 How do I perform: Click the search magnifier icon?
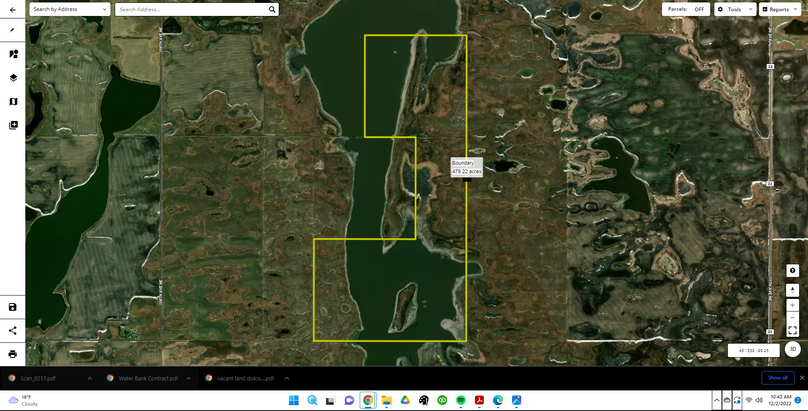pyautogui.click(x=272, y=9)
